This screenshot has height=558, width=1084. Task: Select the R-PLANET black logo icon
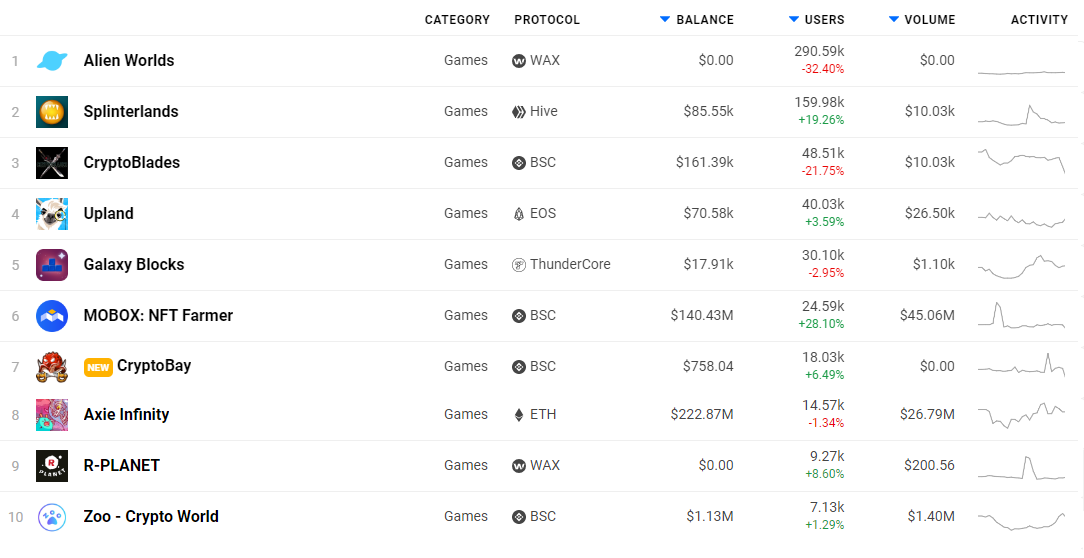[52, 466]
